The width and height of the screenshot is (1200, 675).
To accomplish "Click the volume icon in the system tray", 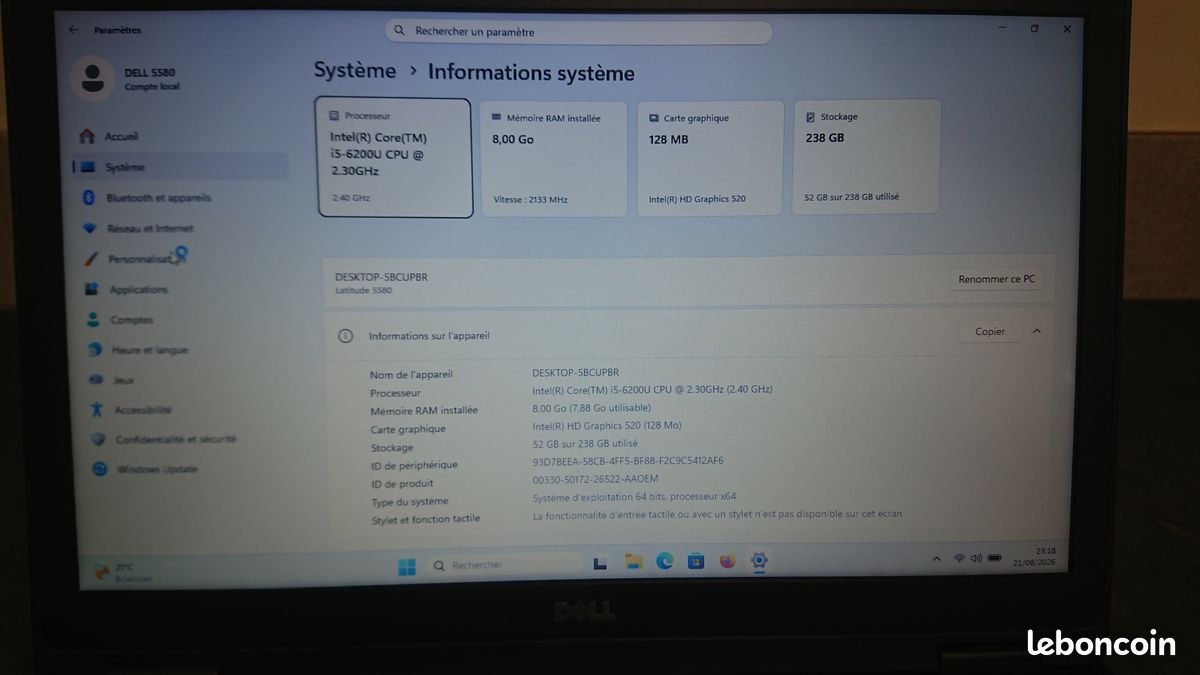I will (x=976, y=557).
